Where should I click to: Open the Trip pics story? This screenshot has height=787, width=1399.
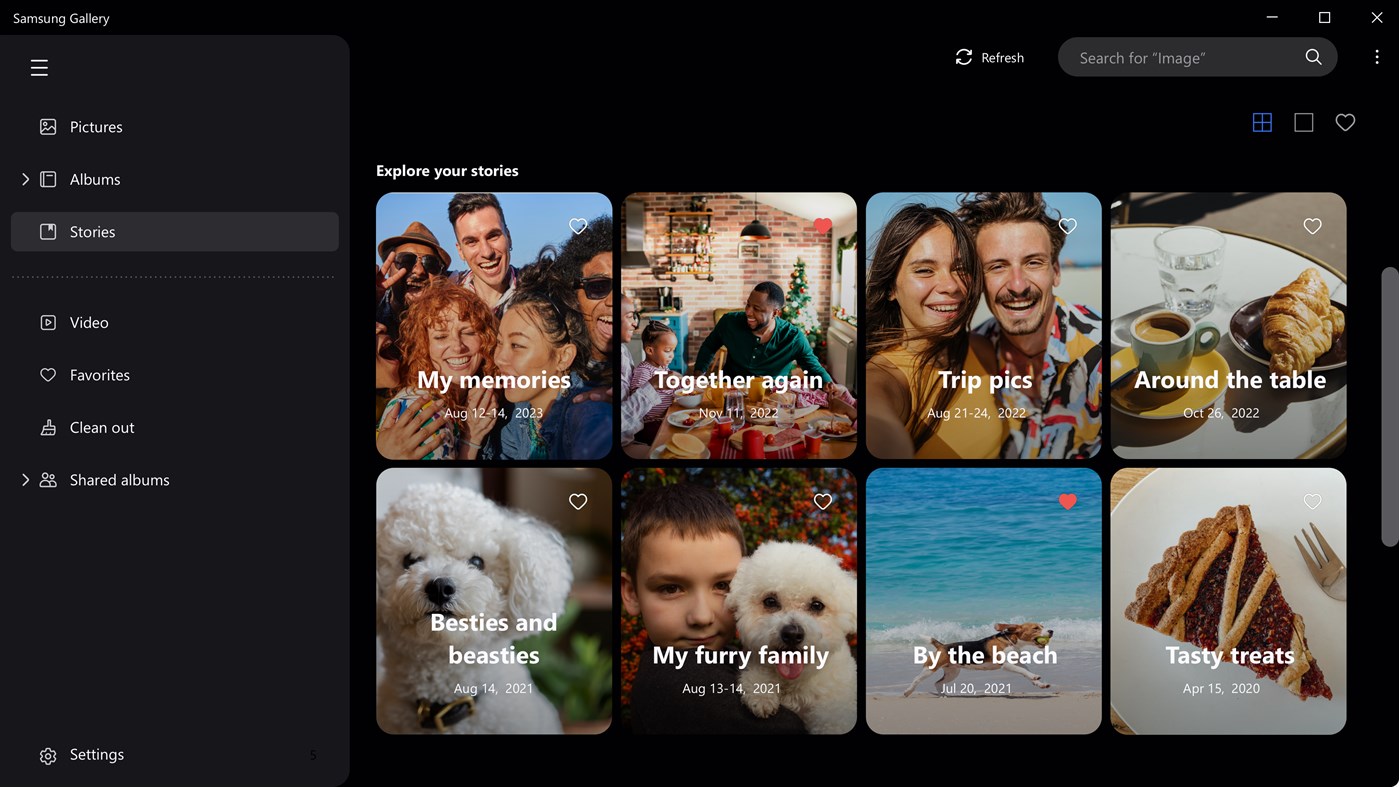pyautogui.click(x=983, y=325)
